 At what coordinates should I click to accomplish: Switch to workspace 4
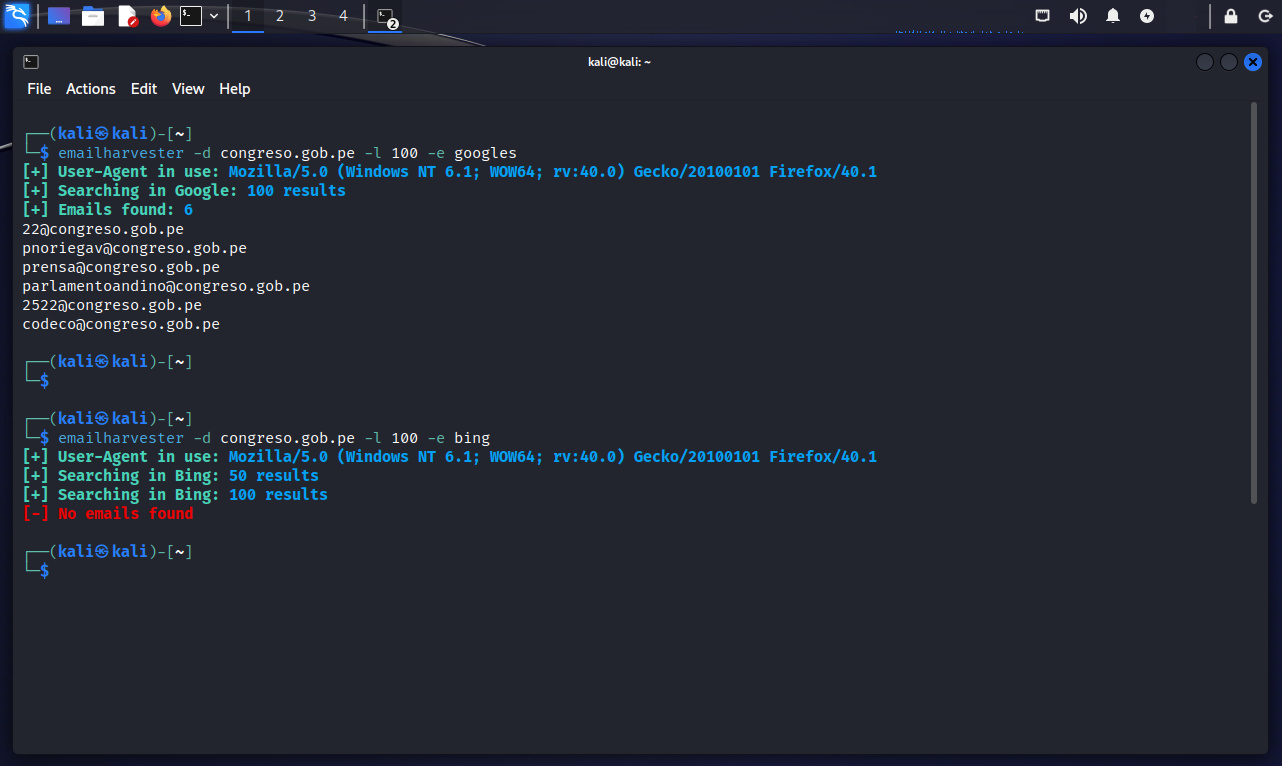[x=344, y=16]
